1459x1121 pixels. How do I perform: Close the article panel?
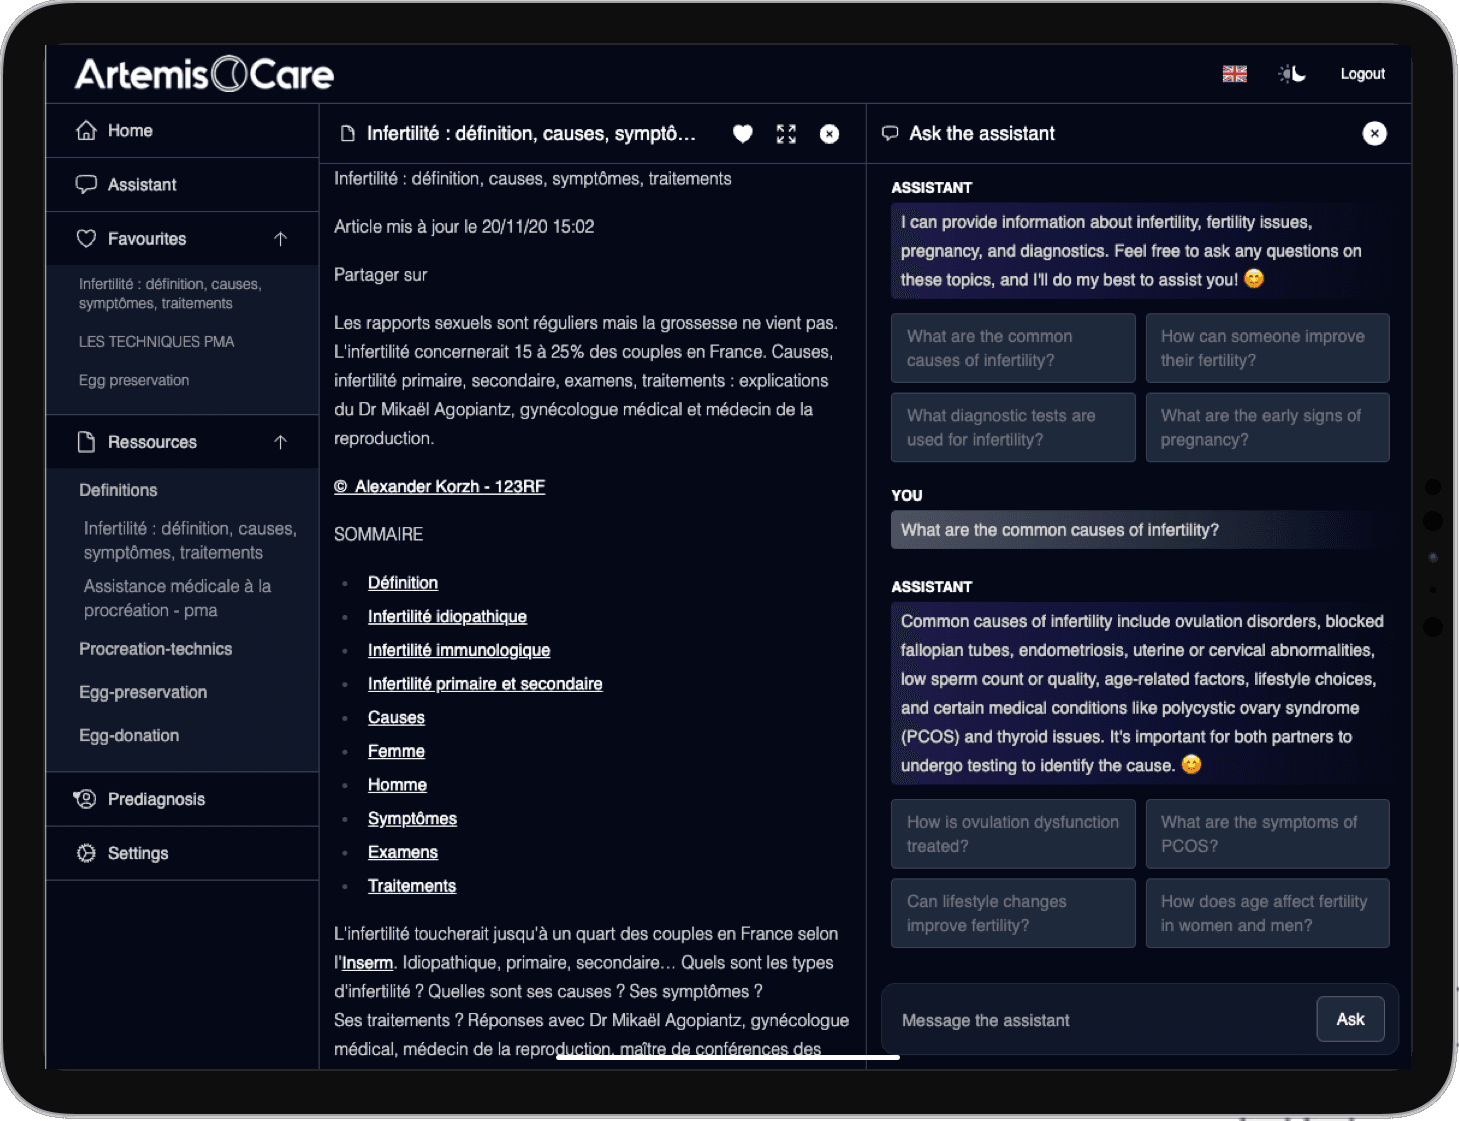pyautogui.click(x=830, y=134)
